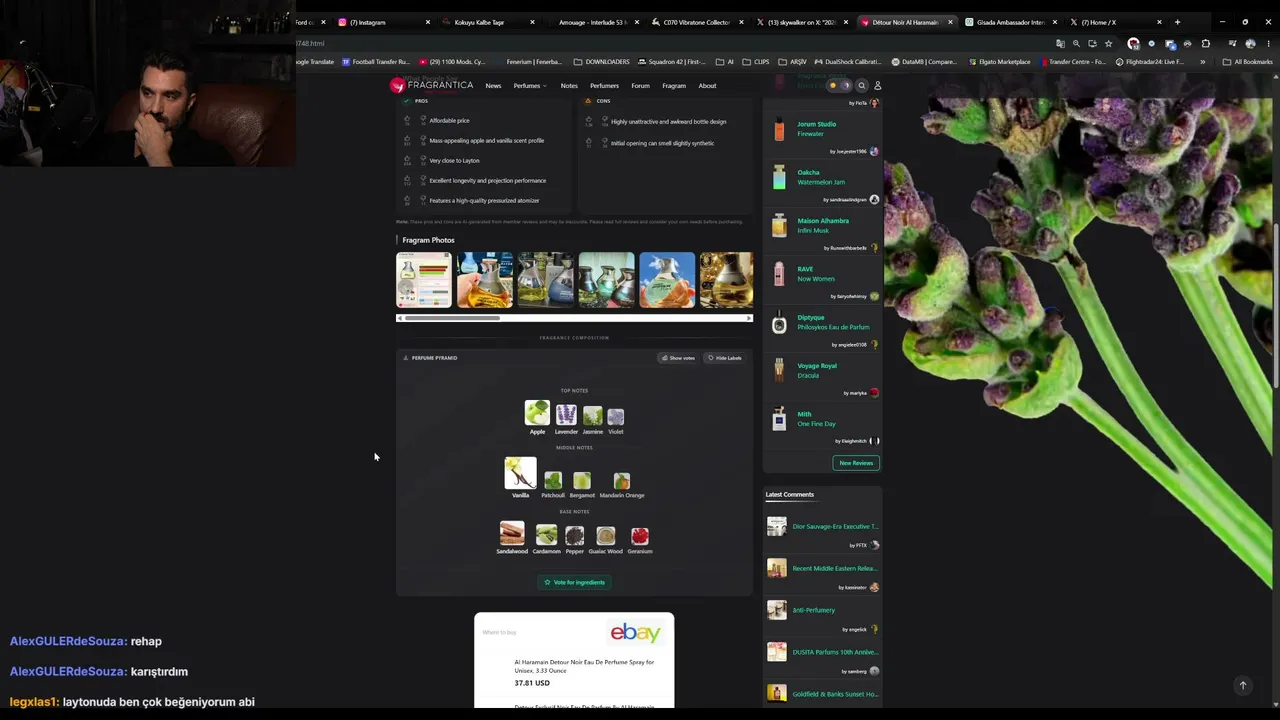Open a new browser tab

(1177, 22)
